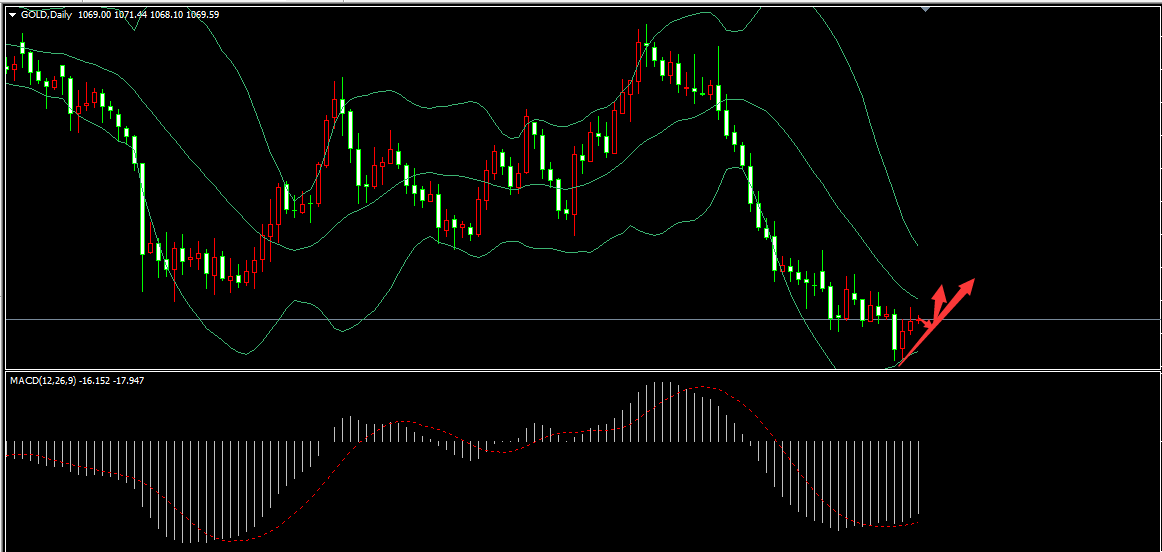Image resolution: width=1162 pixels, height=552 pixels.
Task: Select the low price 1068.10
Action: pos(166,14)
